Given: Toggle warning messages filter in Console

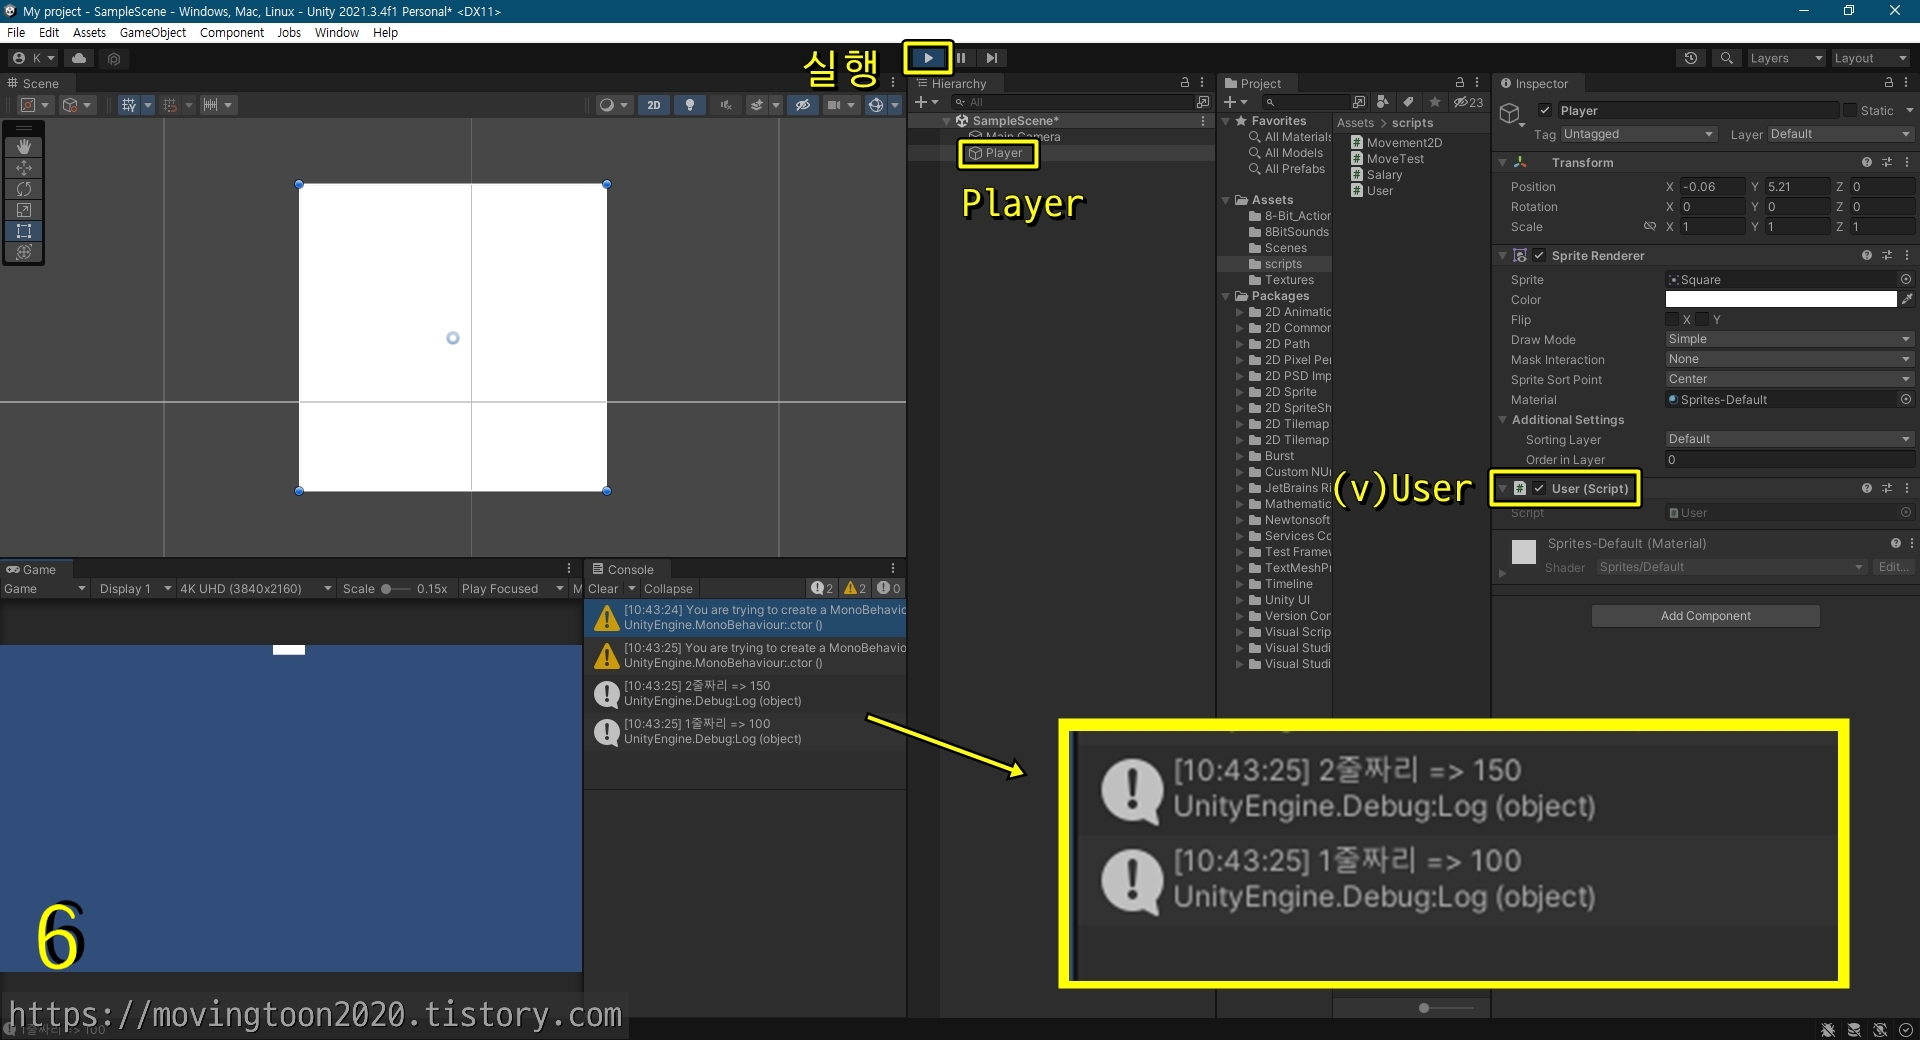Looking at the screenshot, I should (x=855, y=588).
